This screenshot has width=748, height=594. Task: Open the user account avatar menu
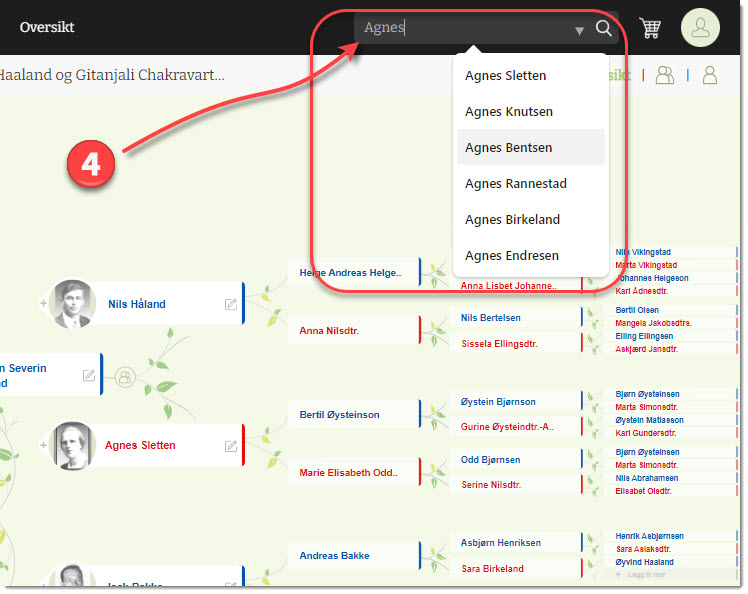[700, 28]
